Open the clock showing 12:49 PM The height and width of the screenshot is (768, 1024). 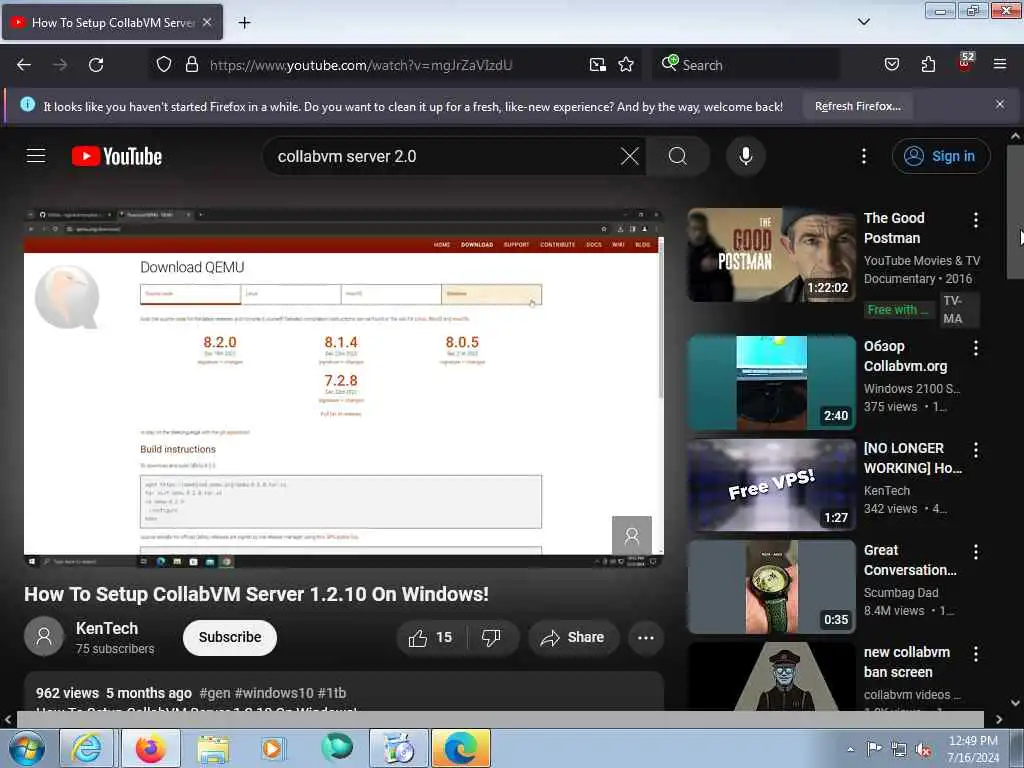(973, 749)
